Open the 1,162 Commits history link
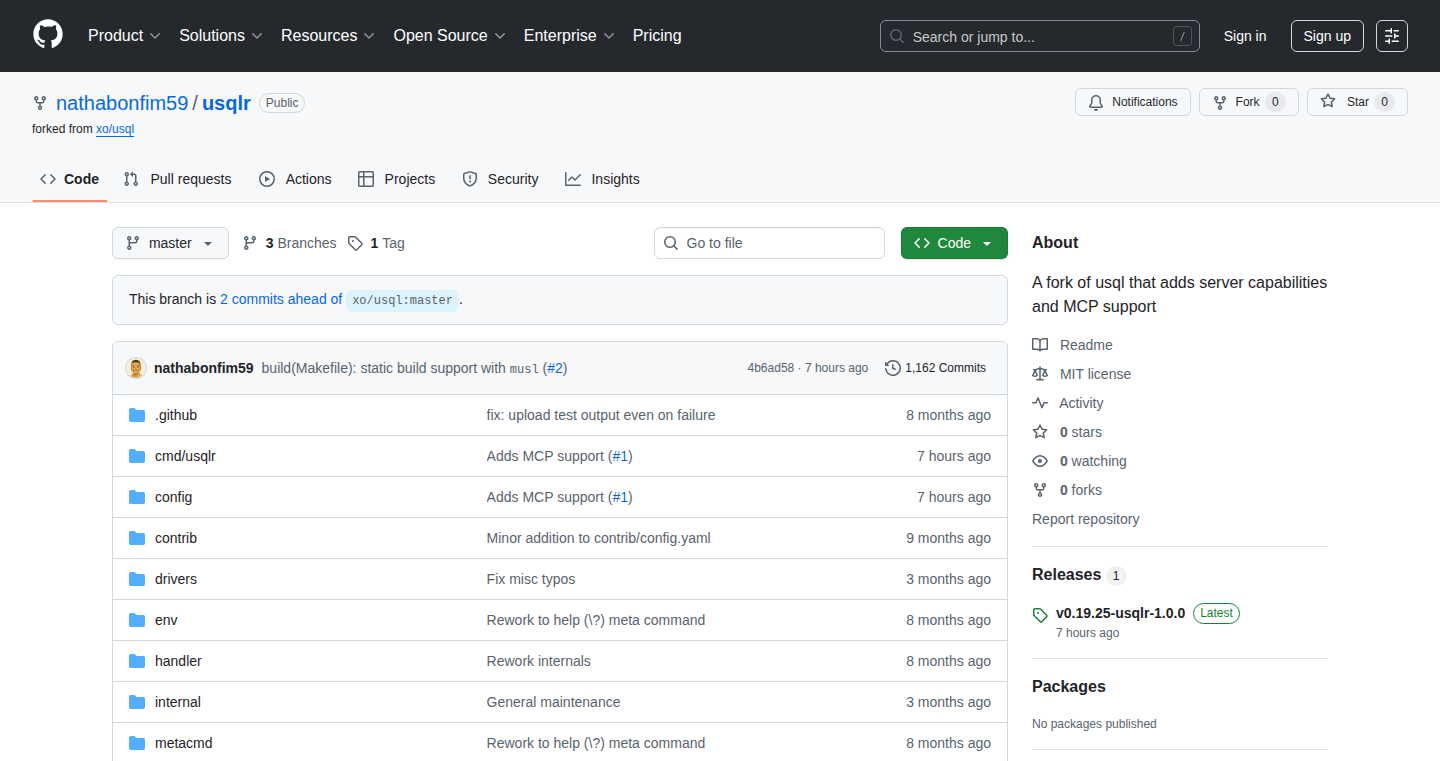1440x761 pixels. point(936,368)
